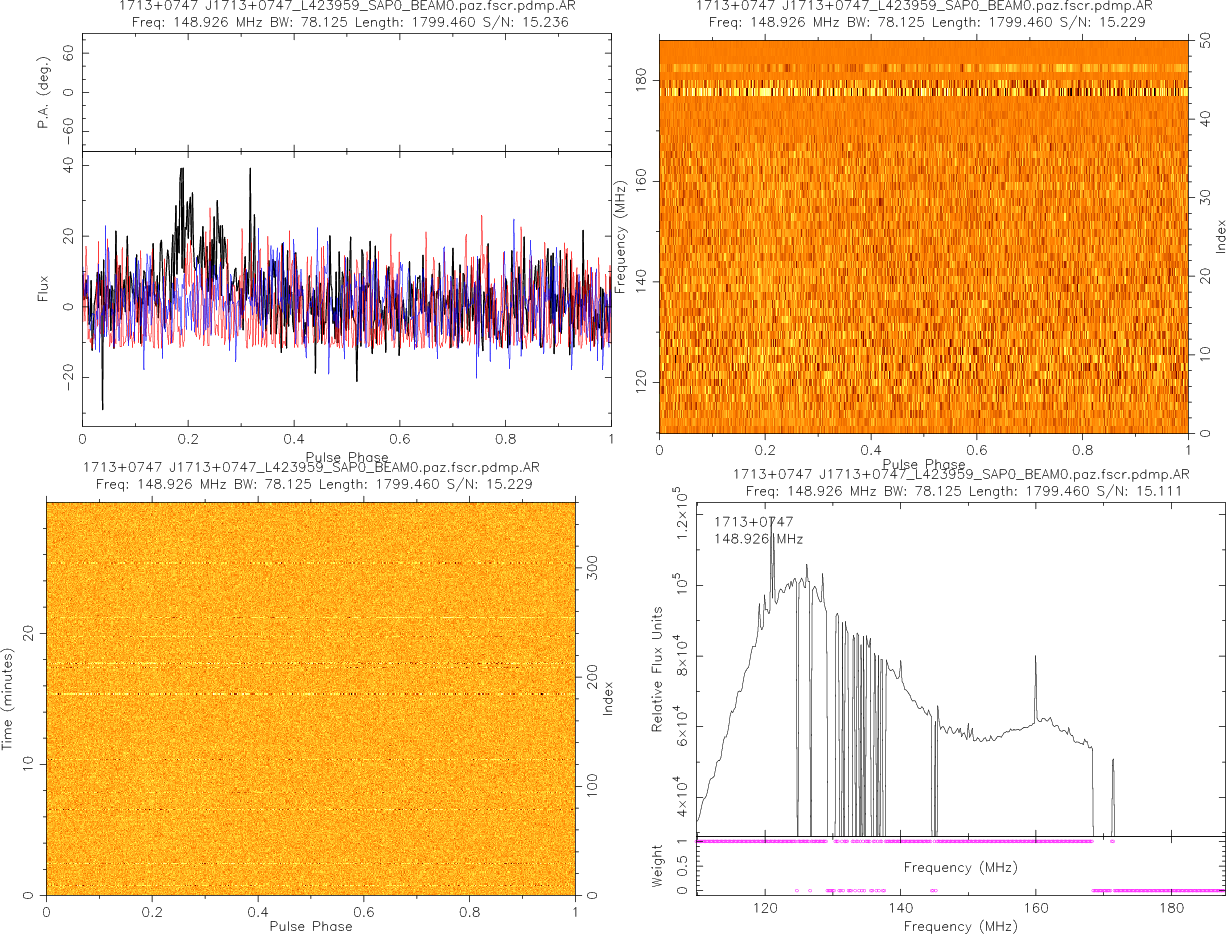
Task: Click the pulse profile peak near phase 0.2
Action: point(182,172)
